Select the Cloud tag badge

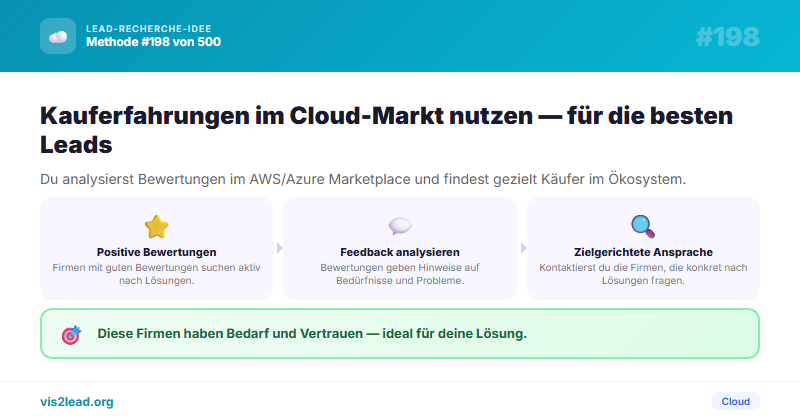click(x=736, y=401)
